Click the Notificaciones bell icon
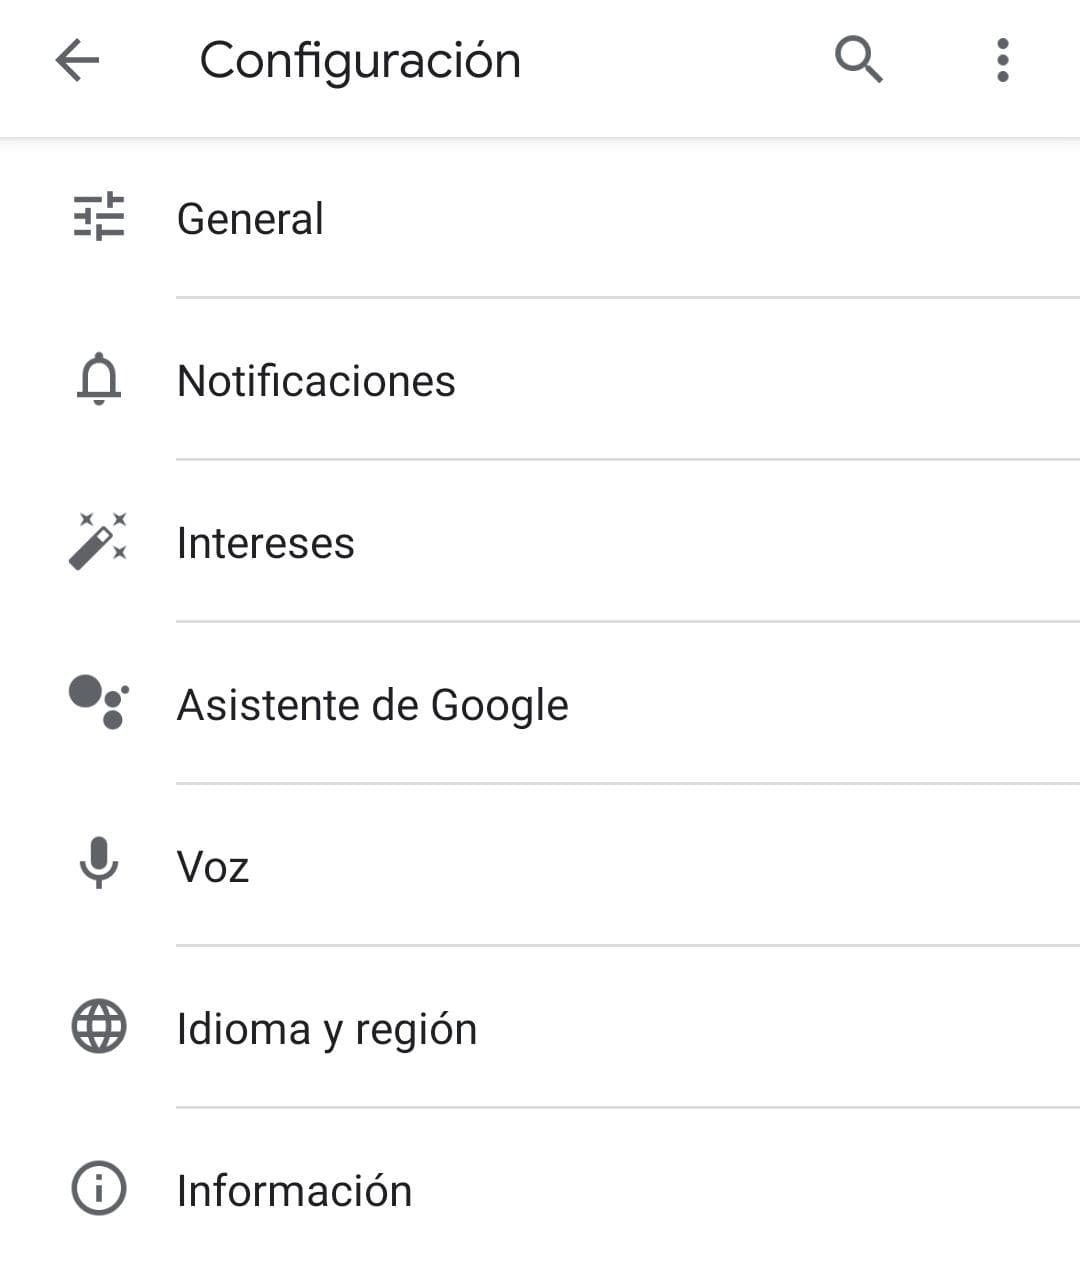Viewport: 1080px width, 1263px height. [99, 379]
